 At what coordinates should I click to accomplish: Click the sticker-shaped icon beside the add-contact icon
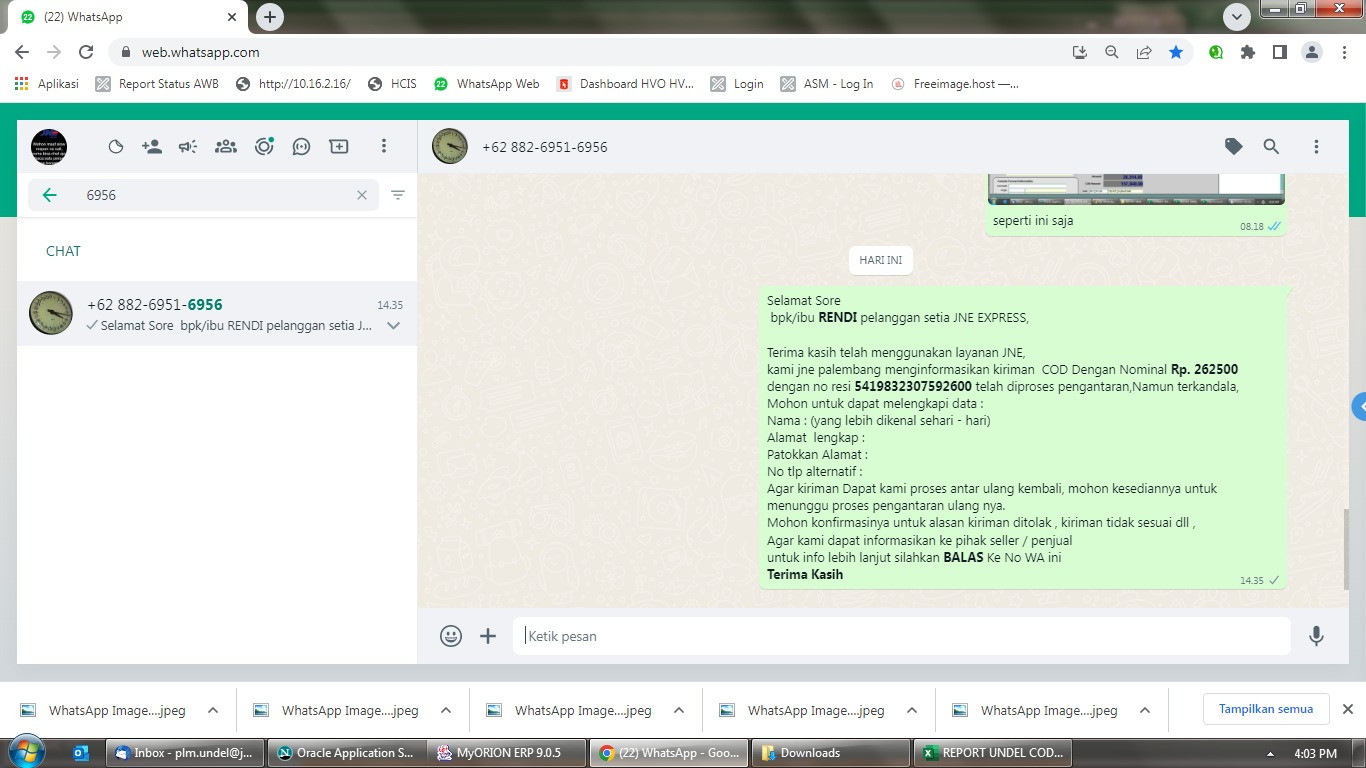[116, 147]
